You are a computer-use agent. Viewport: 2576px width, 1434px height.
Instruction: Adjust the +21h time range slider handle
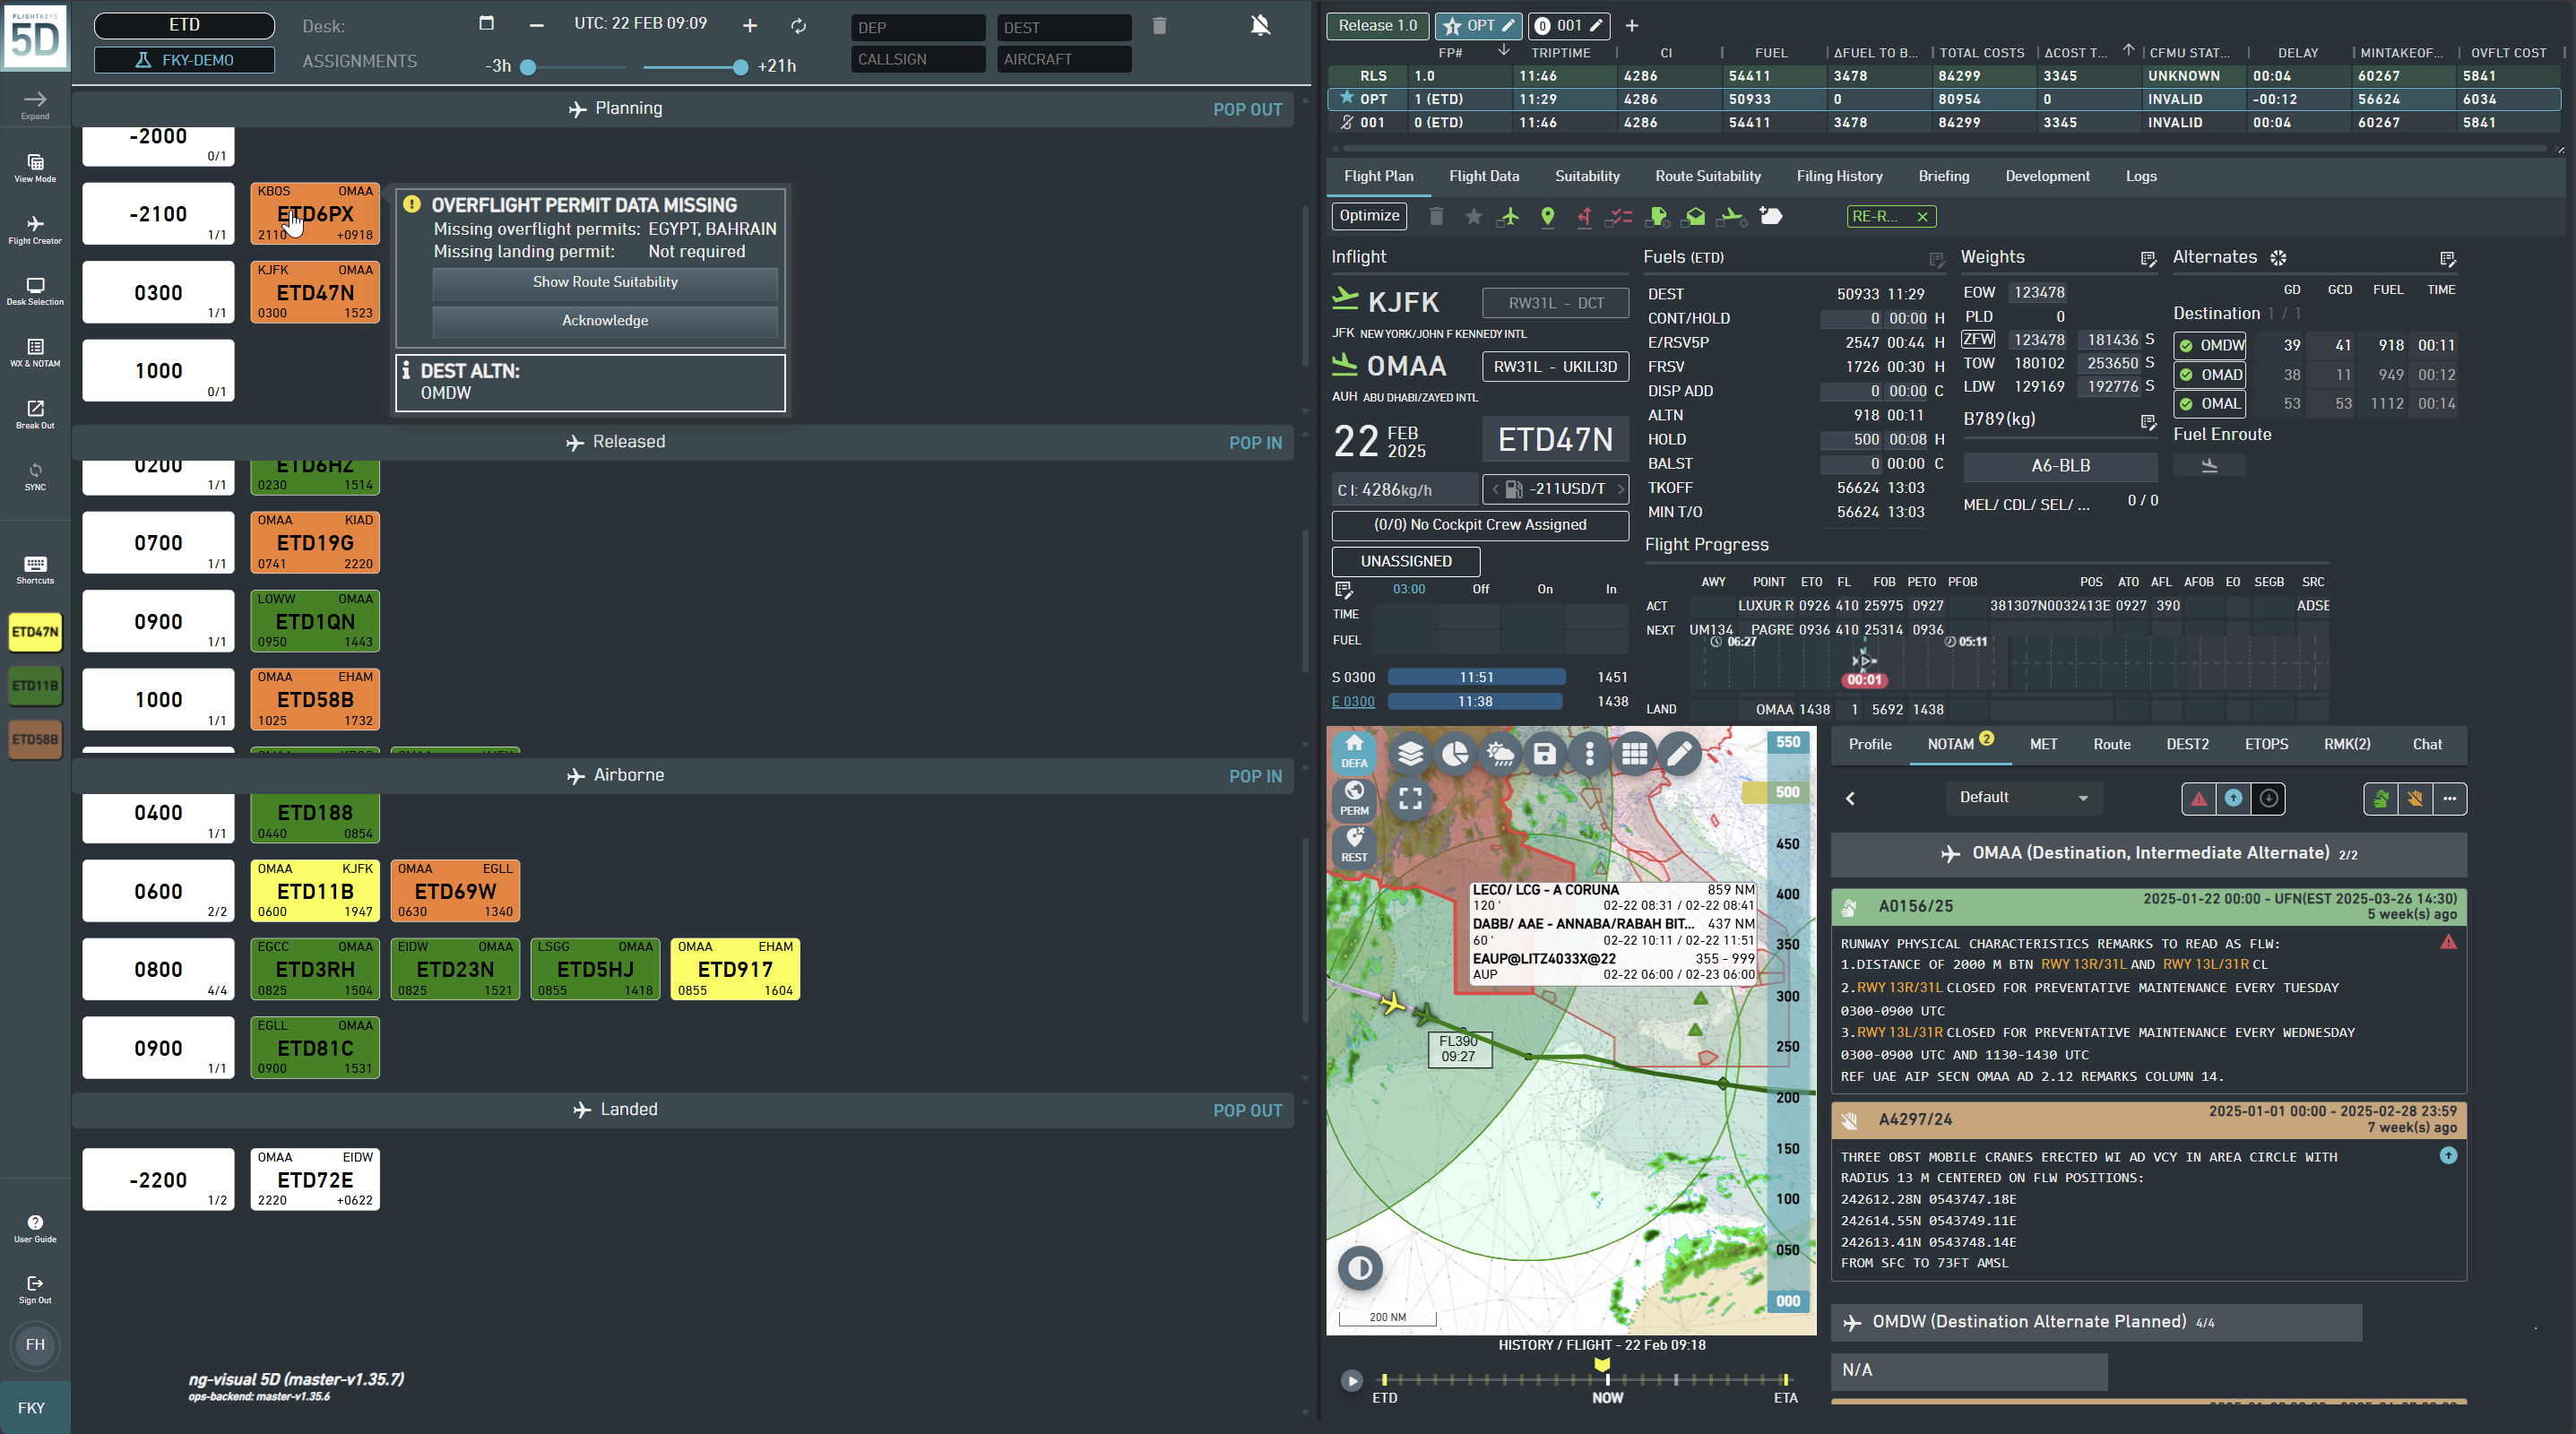pos(740,67)
